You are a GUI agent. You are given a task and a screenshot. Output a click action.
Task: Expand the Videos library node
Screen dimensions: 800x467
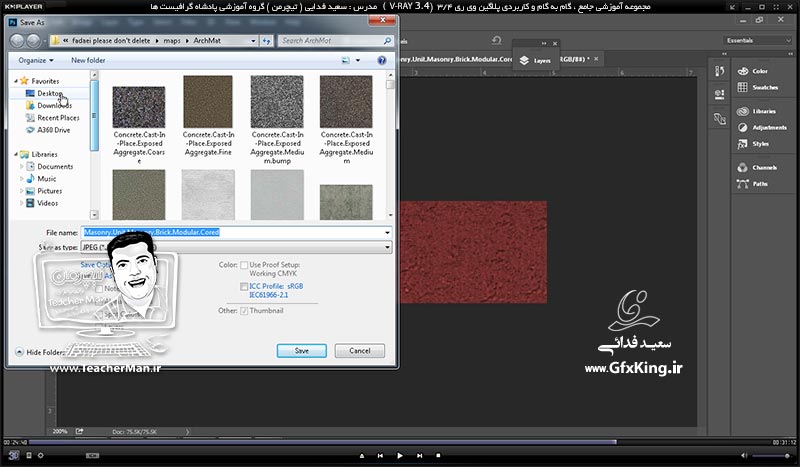[21, 203]
